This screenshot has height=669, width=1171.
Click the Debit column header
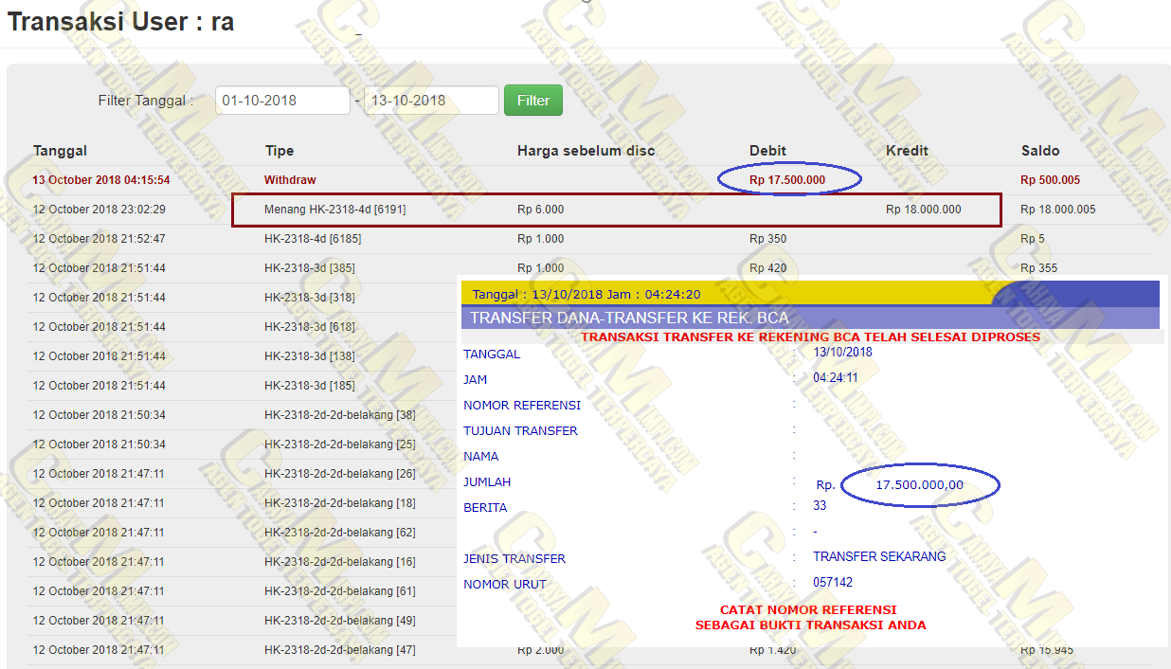pos(768,151)
